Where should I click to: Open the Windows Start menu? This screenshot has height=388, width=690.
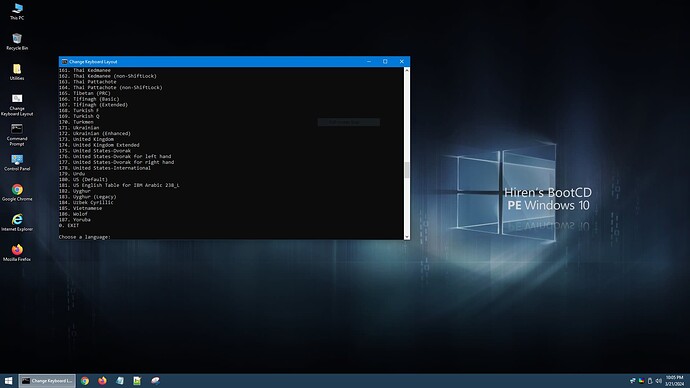click(8, 381)
